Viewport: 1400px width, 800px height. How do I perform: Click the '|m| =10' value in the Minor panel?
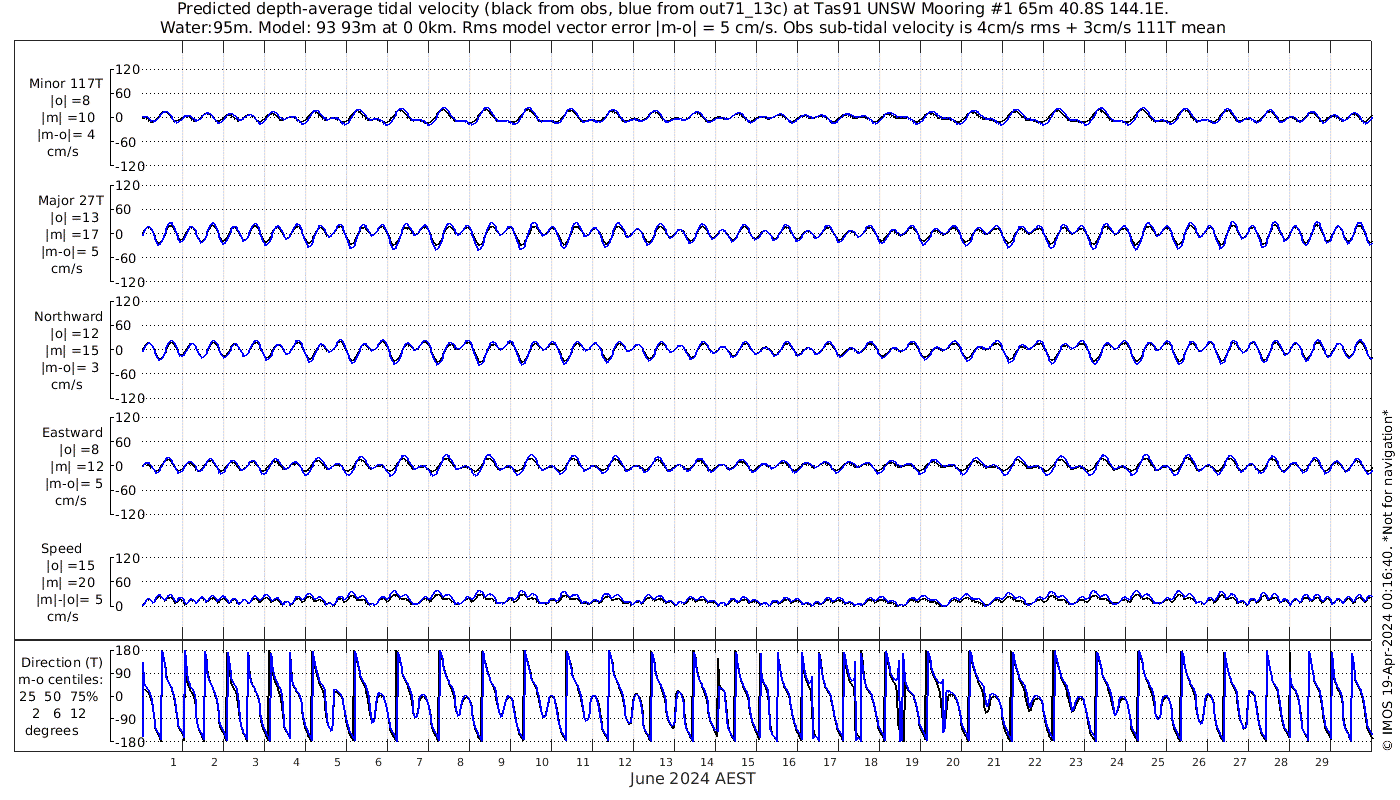tap(70, 118)
